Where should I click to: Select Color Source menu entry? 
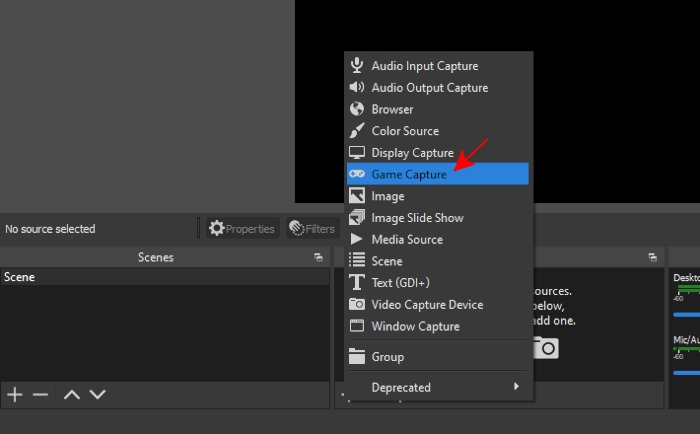tap(438, 131)
